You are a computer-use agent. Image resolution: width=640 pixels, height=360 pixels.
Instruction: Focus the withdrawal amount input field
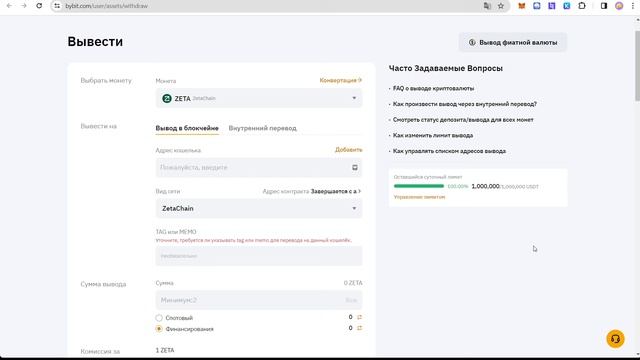[259, 300]
